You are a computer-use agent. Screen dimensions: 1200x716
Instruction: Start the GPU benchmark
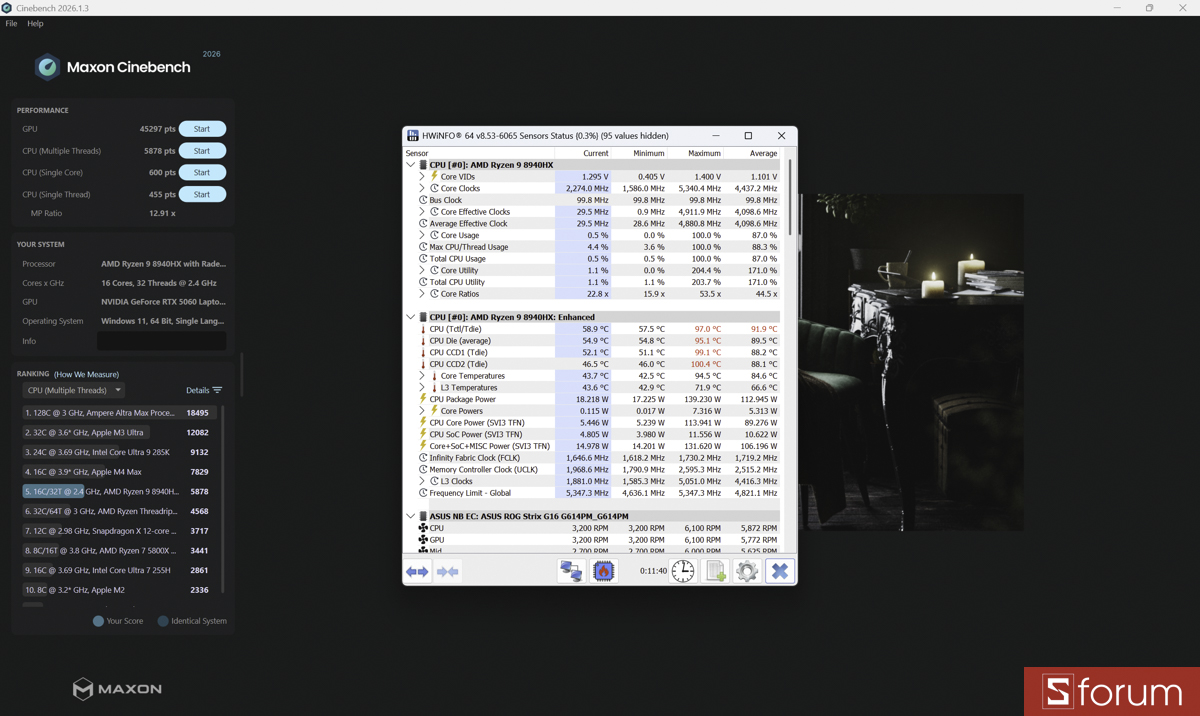point(202,129)
